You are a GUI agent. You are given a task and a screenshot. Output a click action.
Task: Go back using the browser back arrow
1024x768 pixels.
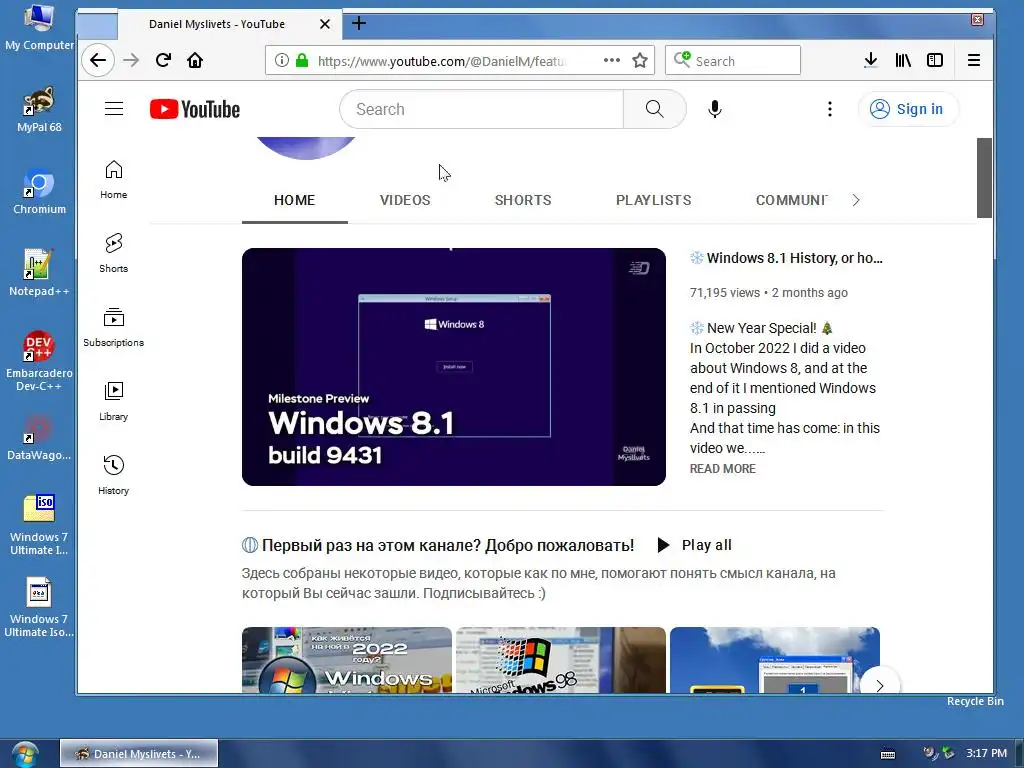tap(98, 61)
